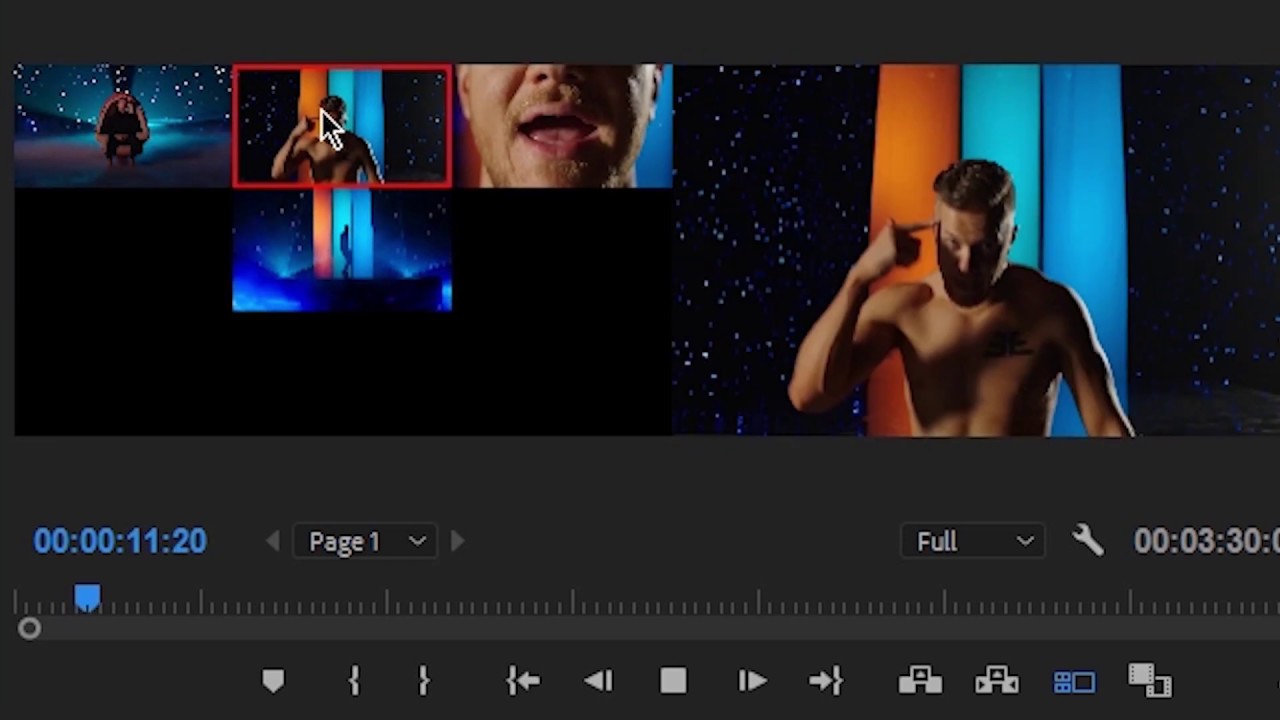The width and height of the screenshot is (1280, 720).
Task: Step forward one frame
Action: pyautogui.click(x=751, y=681)
